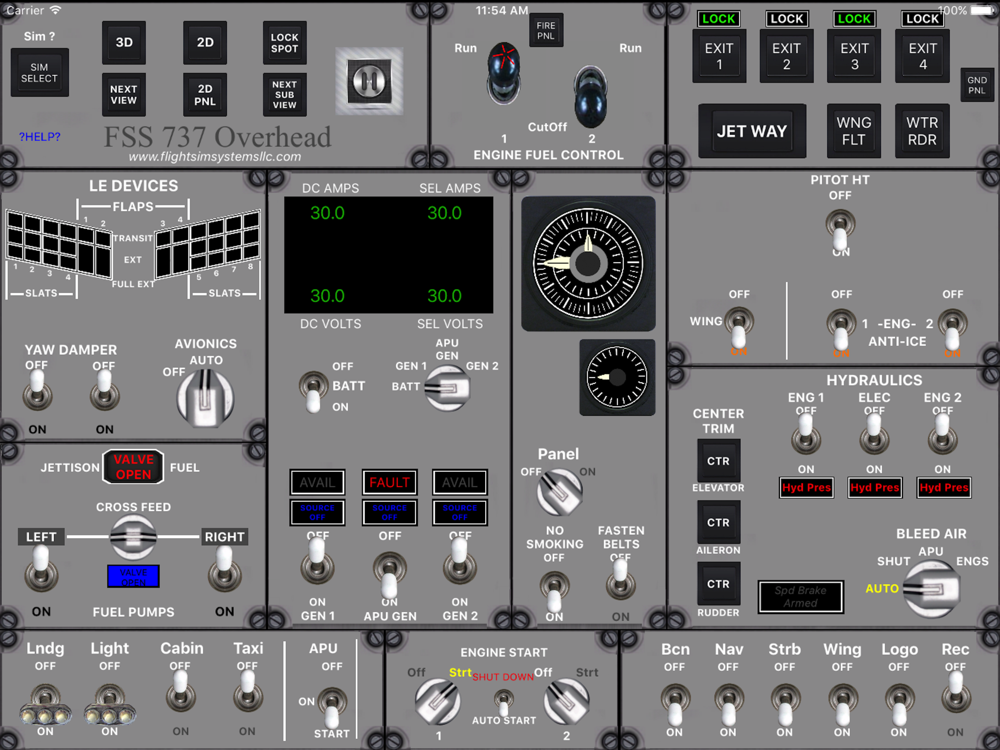Click the pause button icon
This screenshot has width=1000, height=750.
pyautogui.click(x=369, y=80)
